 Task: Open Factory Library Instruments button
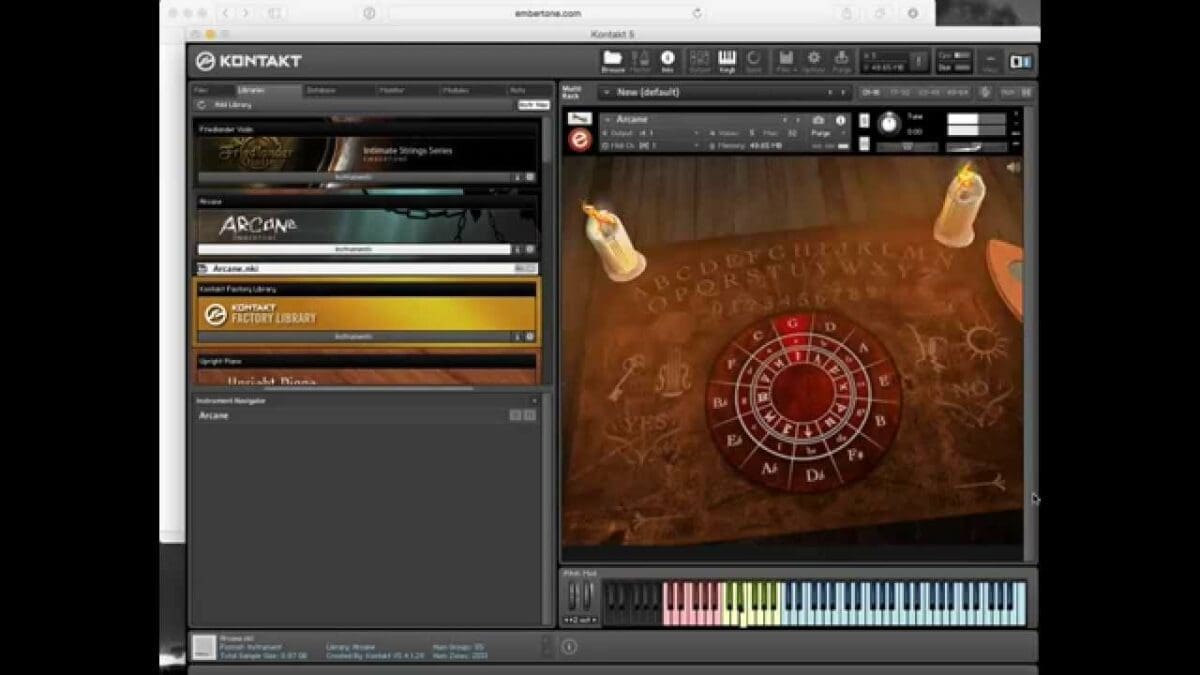pos(354,337)
